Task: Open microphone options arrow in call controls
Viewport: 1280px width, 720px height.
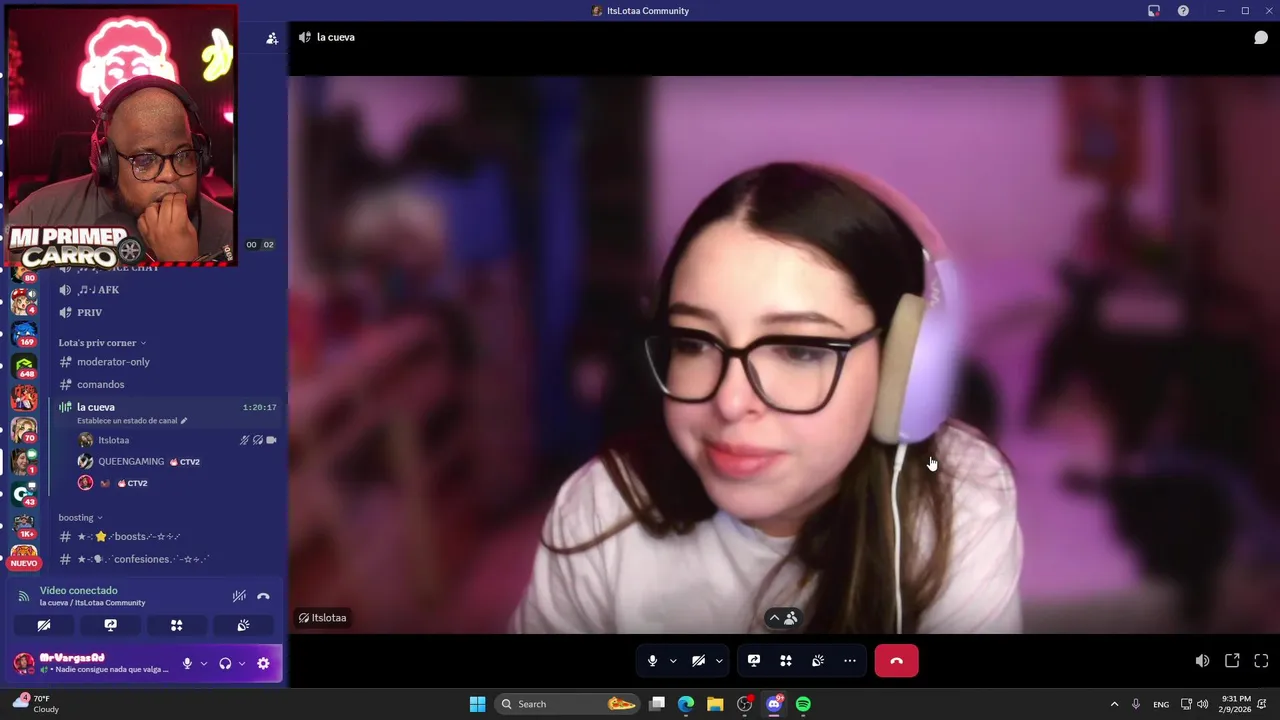Action: pos(673,661)
